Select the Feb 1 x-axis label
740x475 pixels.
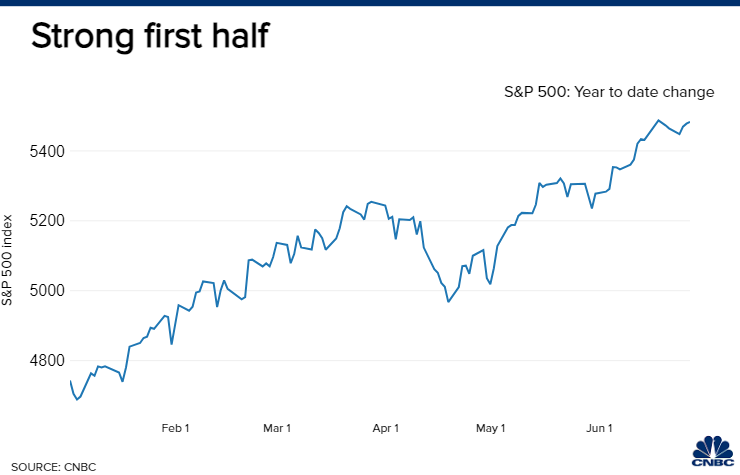pos(174,428)
